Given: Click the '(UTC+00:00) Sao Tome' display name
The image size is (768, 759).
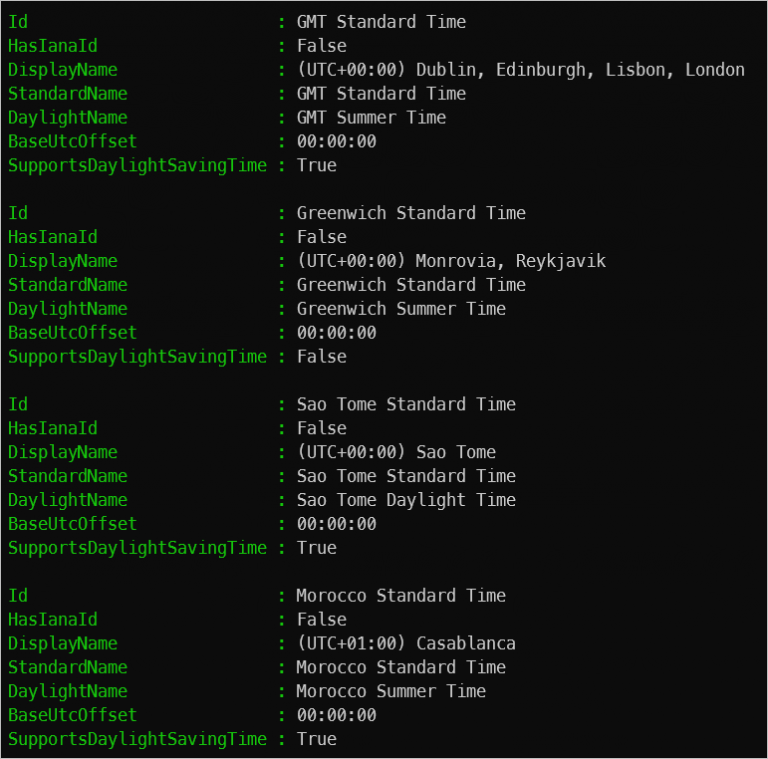Looking at the screenshot, I should pos(396,452).
